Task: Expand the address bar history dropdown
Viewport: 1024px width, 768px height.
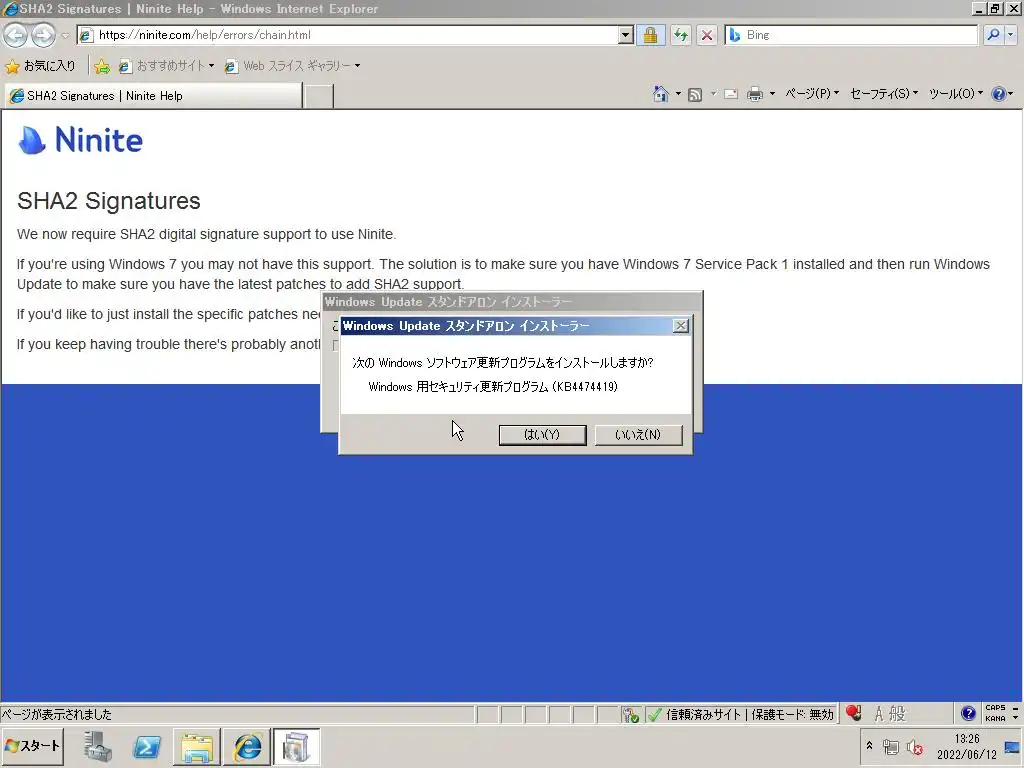Action: (x=625, y=35)
